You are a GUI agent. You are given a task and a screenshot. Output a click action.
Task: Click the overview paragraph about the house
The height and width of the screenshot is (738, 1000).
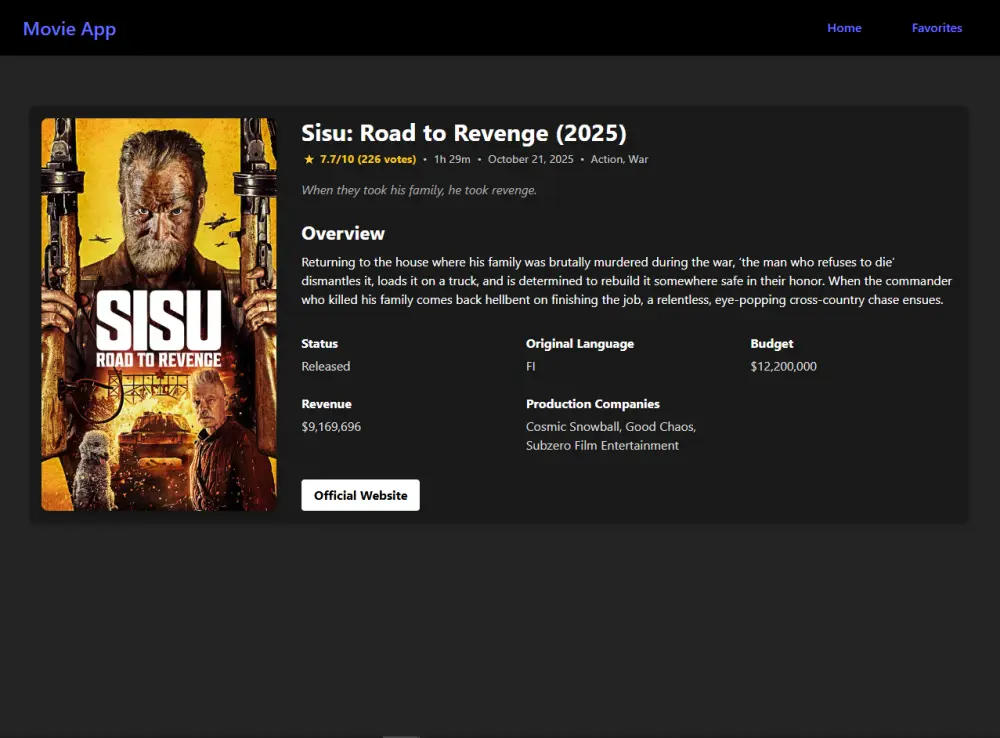[627, 281]
